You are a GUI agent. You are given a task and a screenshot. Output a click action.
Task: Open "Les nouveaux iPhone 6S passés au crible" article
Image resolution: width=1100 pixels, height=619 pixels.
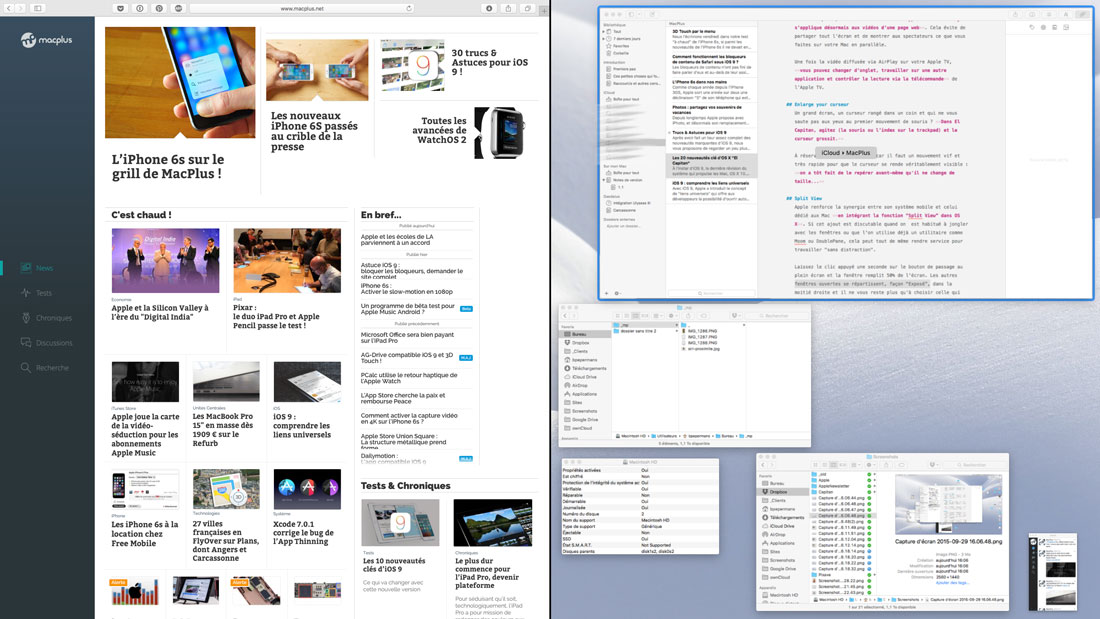314,131
